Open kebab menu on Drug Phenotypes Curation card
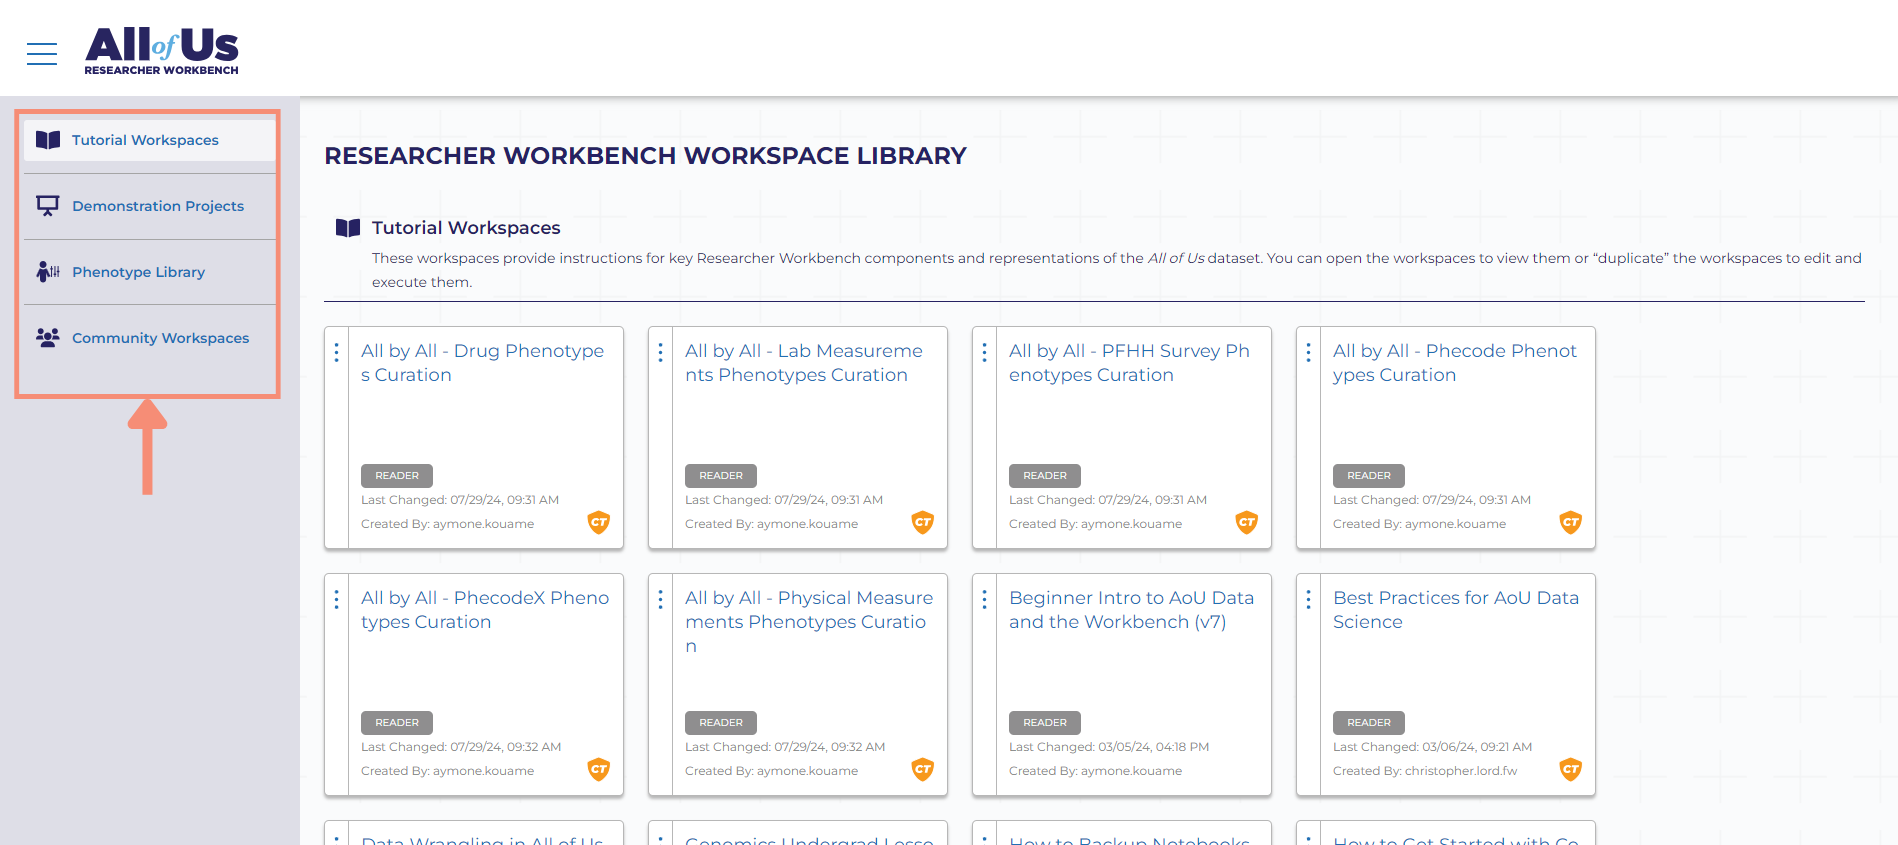The height and width of the screenshot is (845, 1898). click(336, 352)
